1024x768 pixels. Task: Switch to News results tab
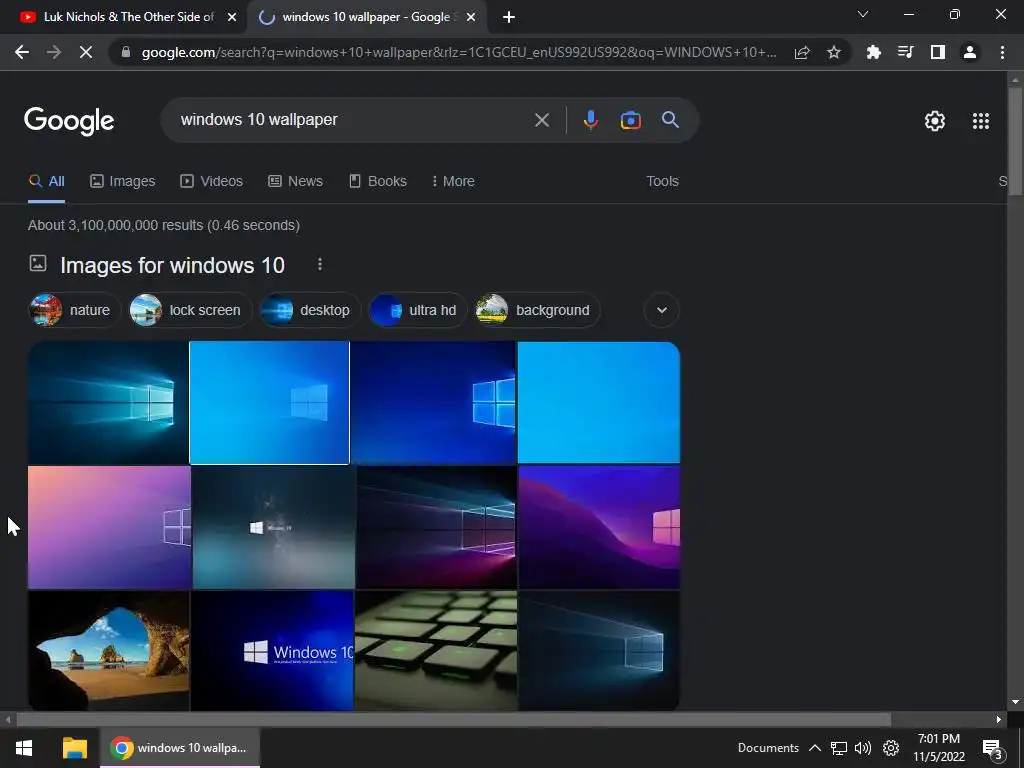[296, 182]
